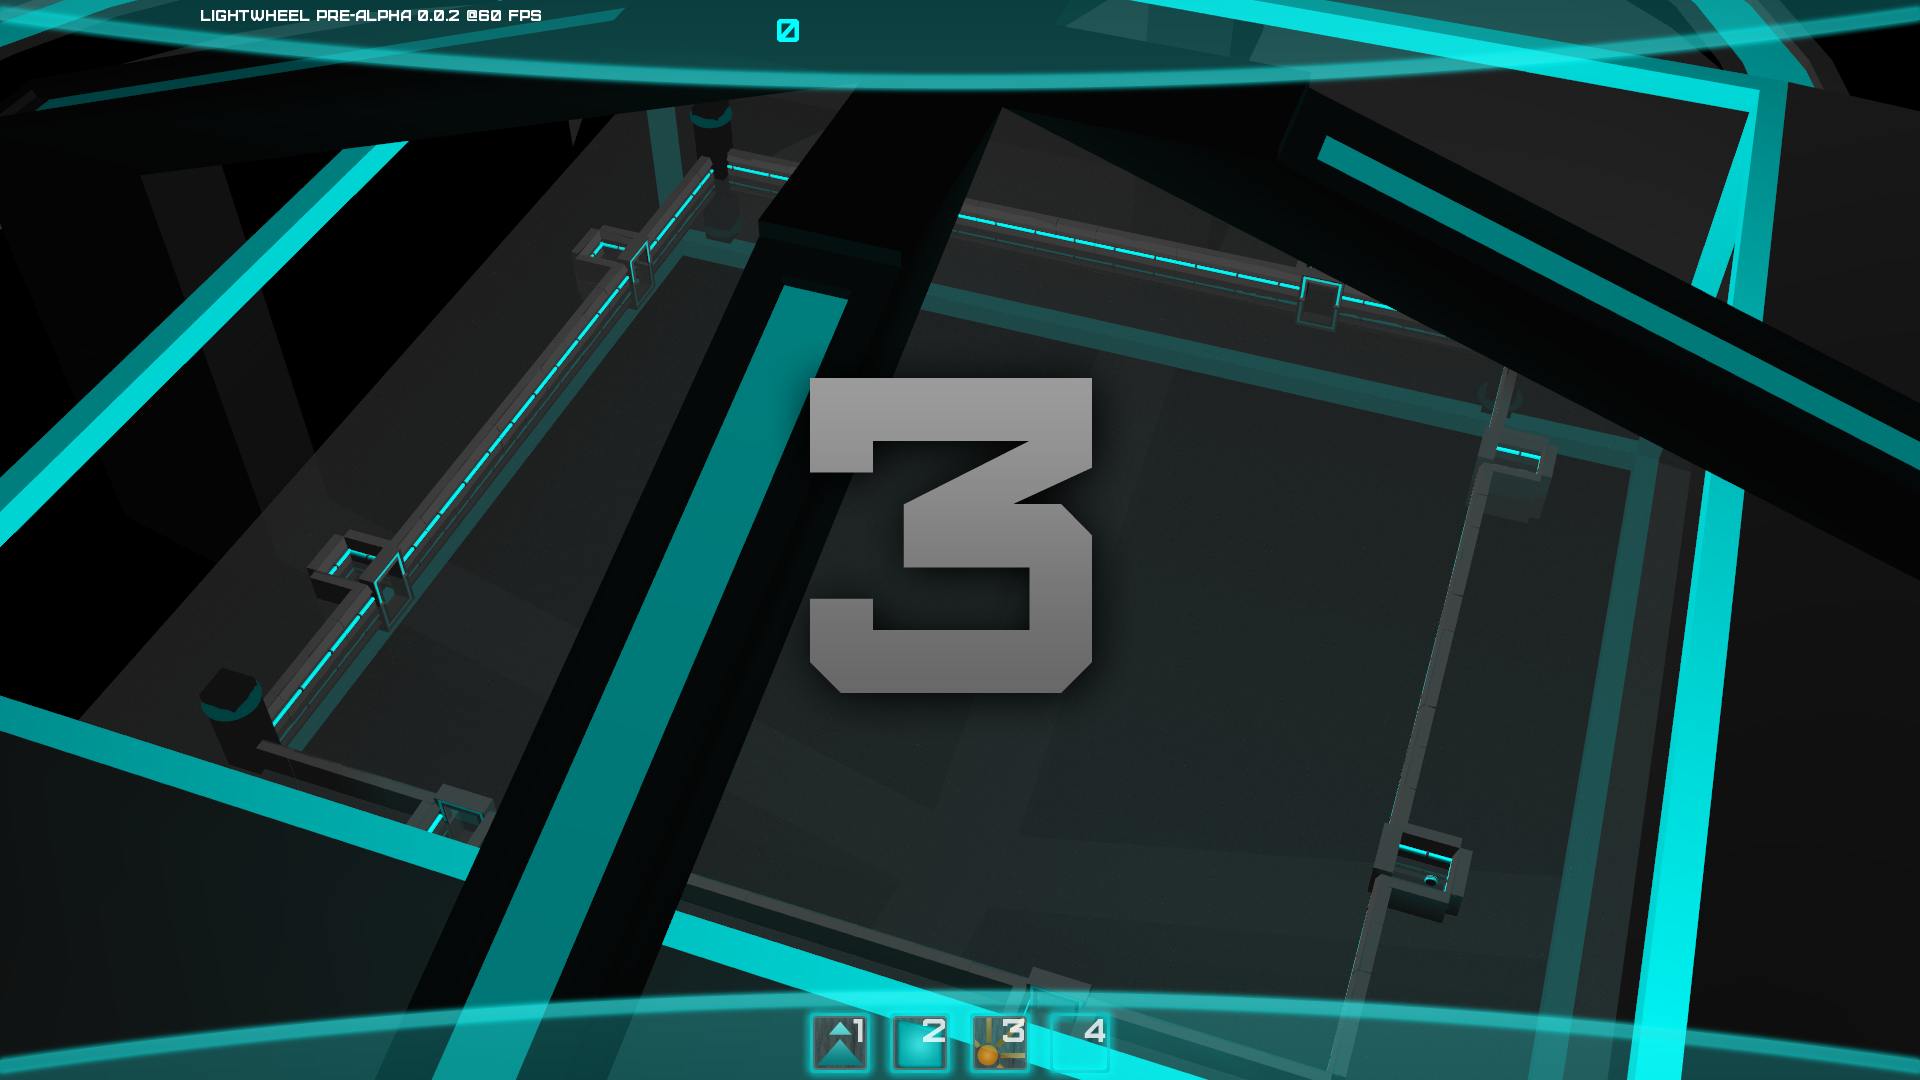Select ability slot 2 with cyan square
1920x1080 pixels.
tap(920, 1043)
